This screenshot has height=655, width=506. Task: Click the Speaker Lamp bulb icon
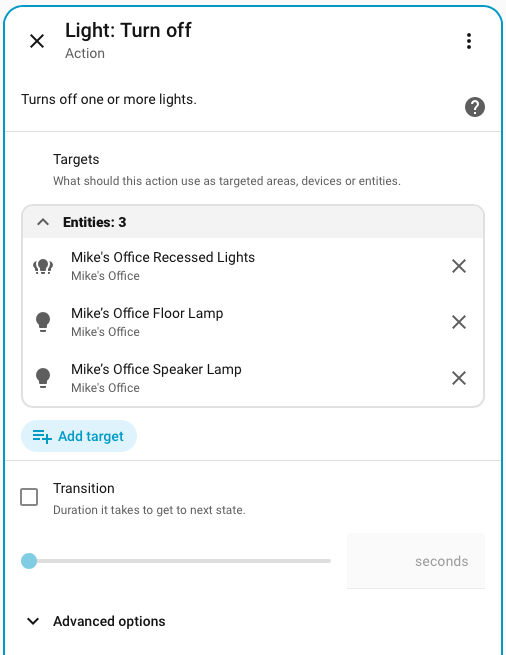43,378
